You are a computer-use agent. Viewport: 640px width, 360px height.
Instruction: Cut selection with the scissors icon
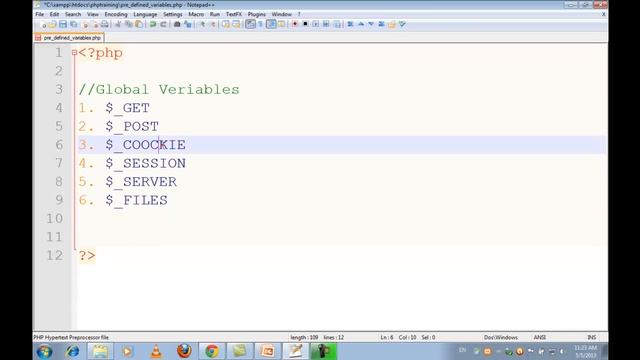pos(118,24)
